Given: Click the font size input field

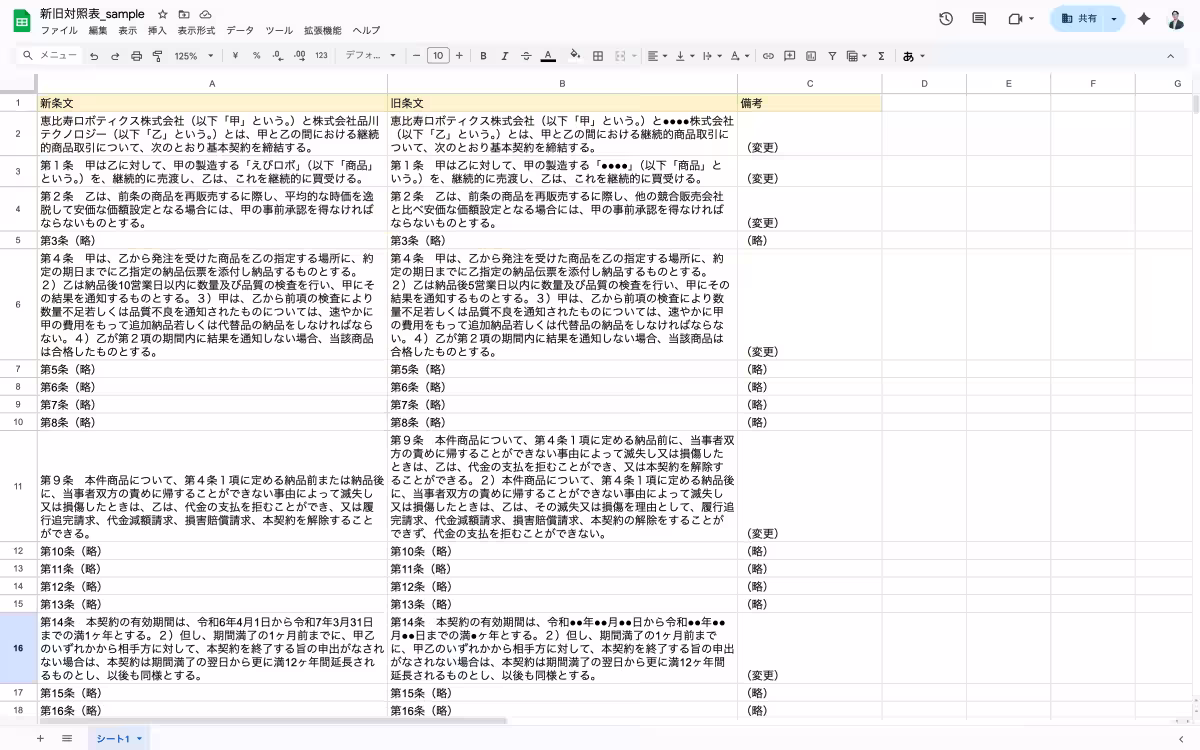Looking at the screenshot, I should pos(438,56).
